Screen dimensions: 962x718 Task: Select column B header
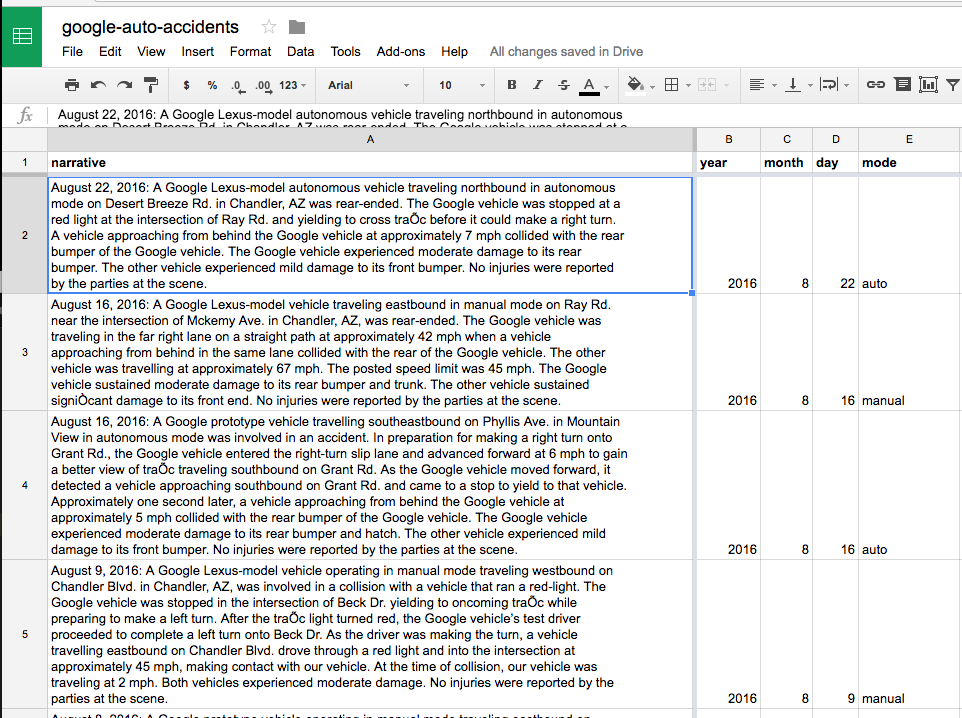pyautogui.click(x=729, y=139)
